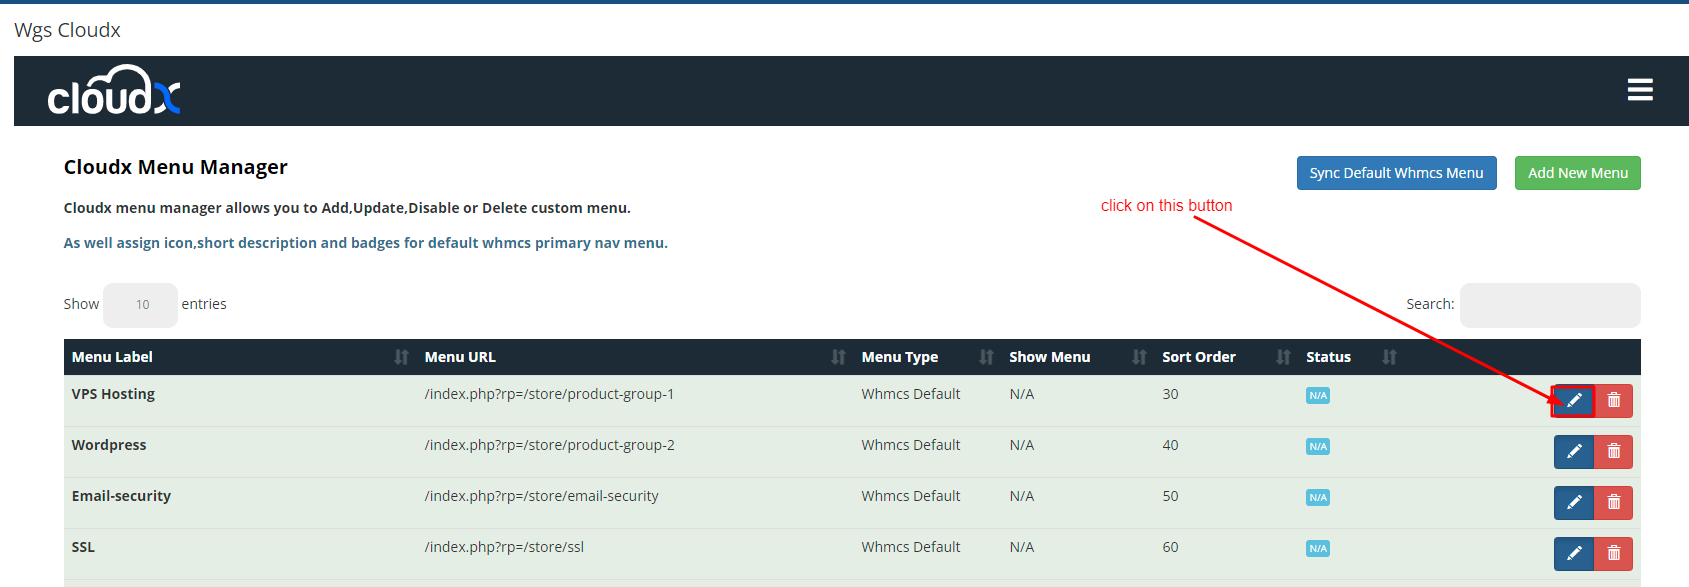Viewport: 1689px width, 587px height.
Task: Sort table by Status column header
Action: [x=1328, y=357]
